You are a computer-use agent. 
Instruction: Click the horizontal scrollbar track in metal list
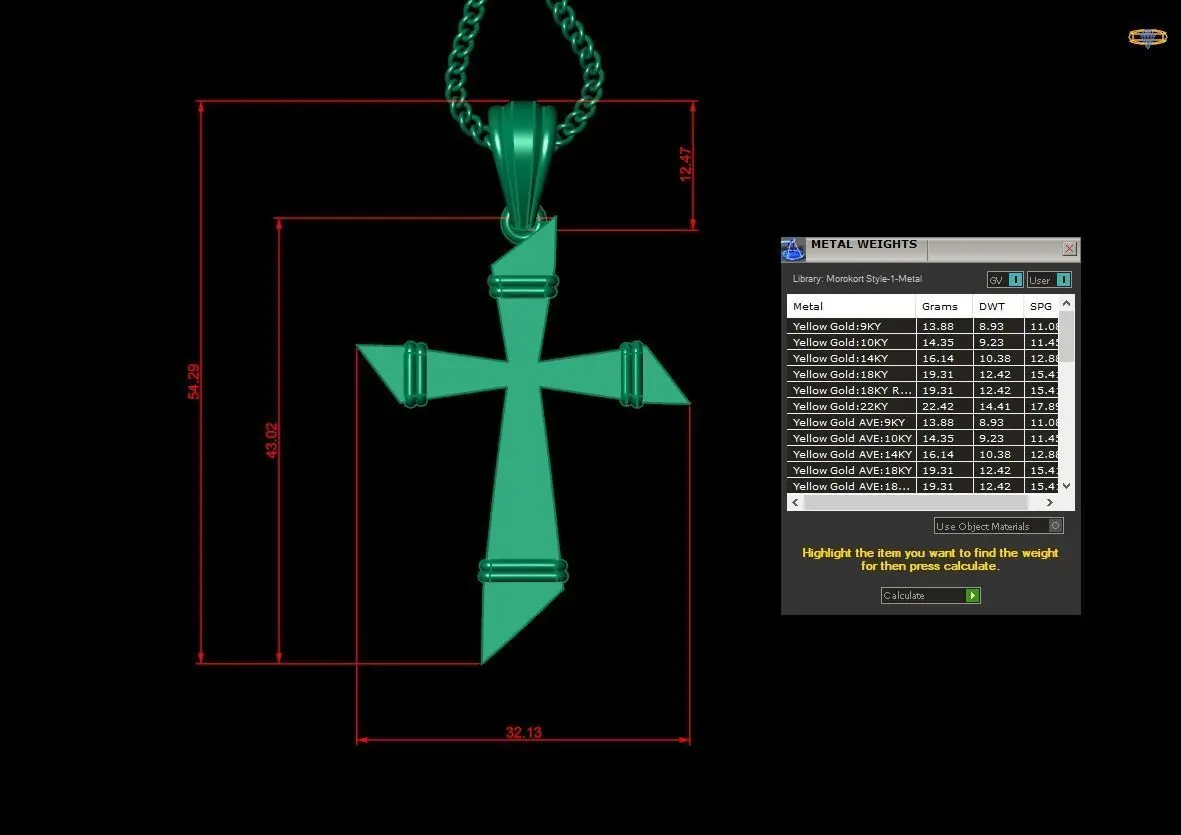[915, 502]
